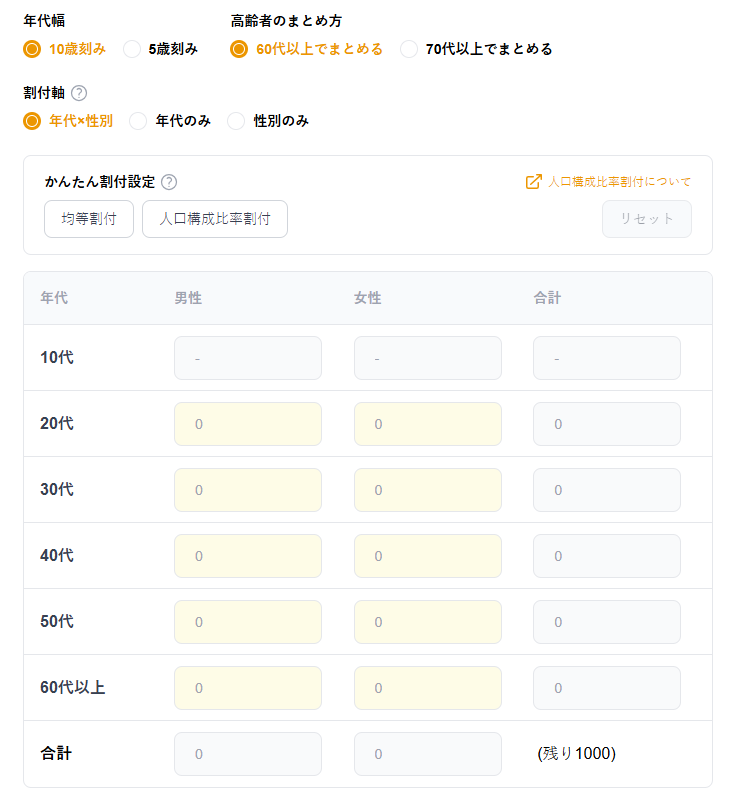Viewport: 730px width, 800px height.
Task: Click the 20代 男性 input field
Action: (248, 424)
